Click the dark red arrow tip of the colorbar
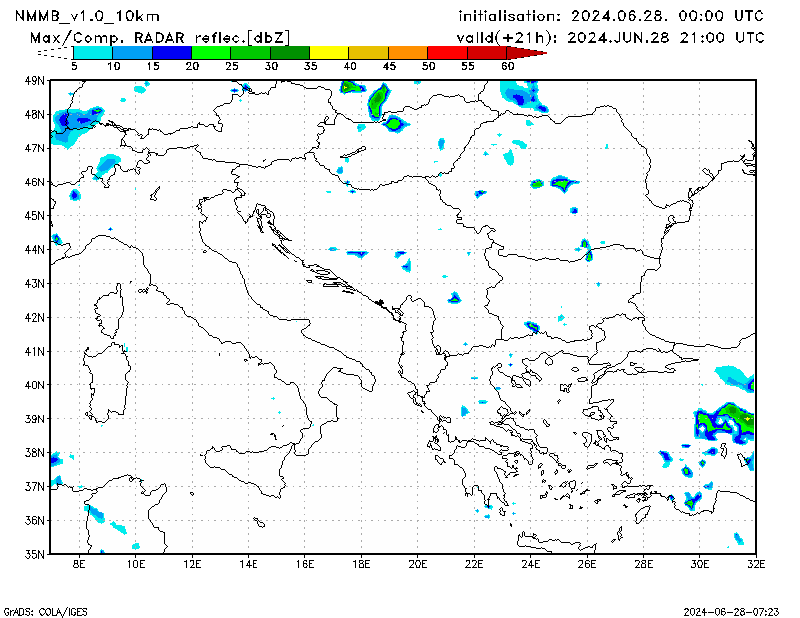This screenshot has width=800, height=618. 533,51
